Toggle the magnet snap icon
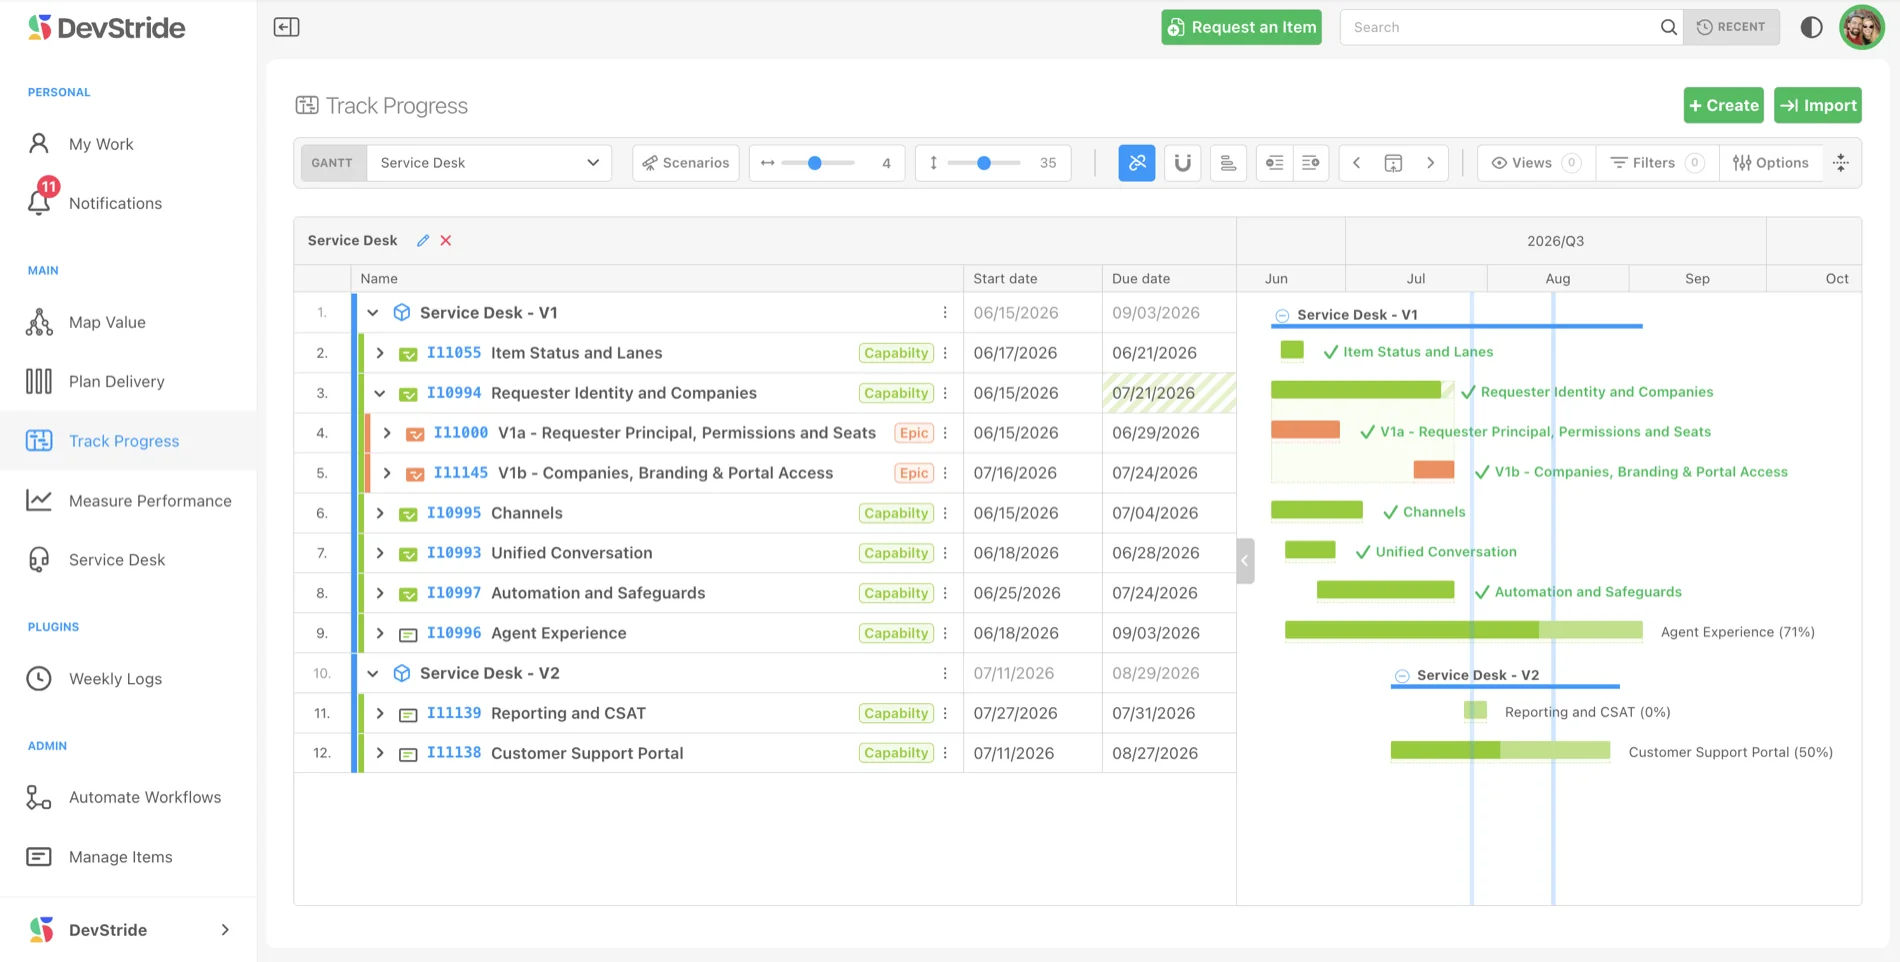 1182,163
